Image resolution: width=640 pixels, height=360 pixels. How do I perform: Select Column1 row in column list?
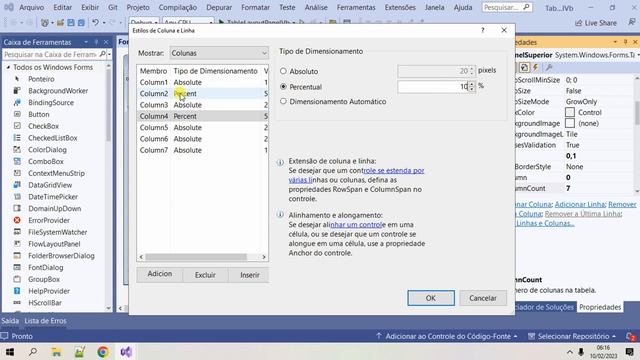202,82
